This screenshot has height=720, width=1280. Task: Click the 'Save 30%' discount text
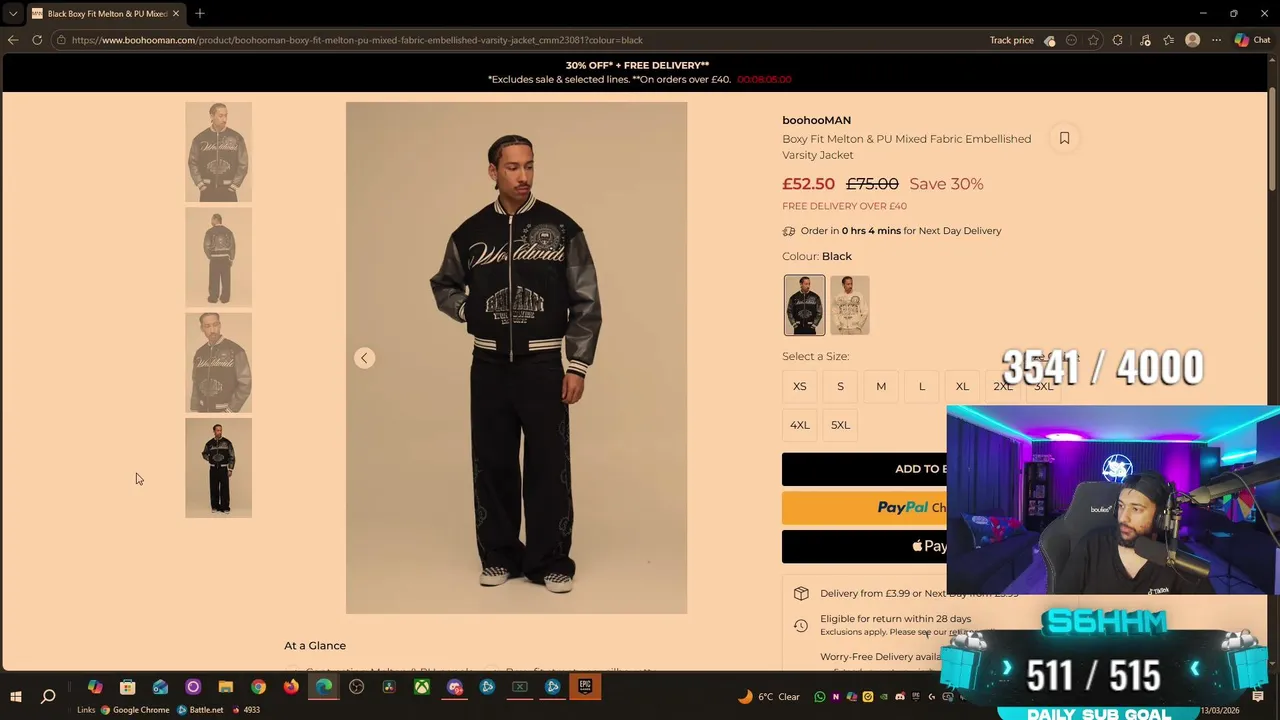coord(946,184)
